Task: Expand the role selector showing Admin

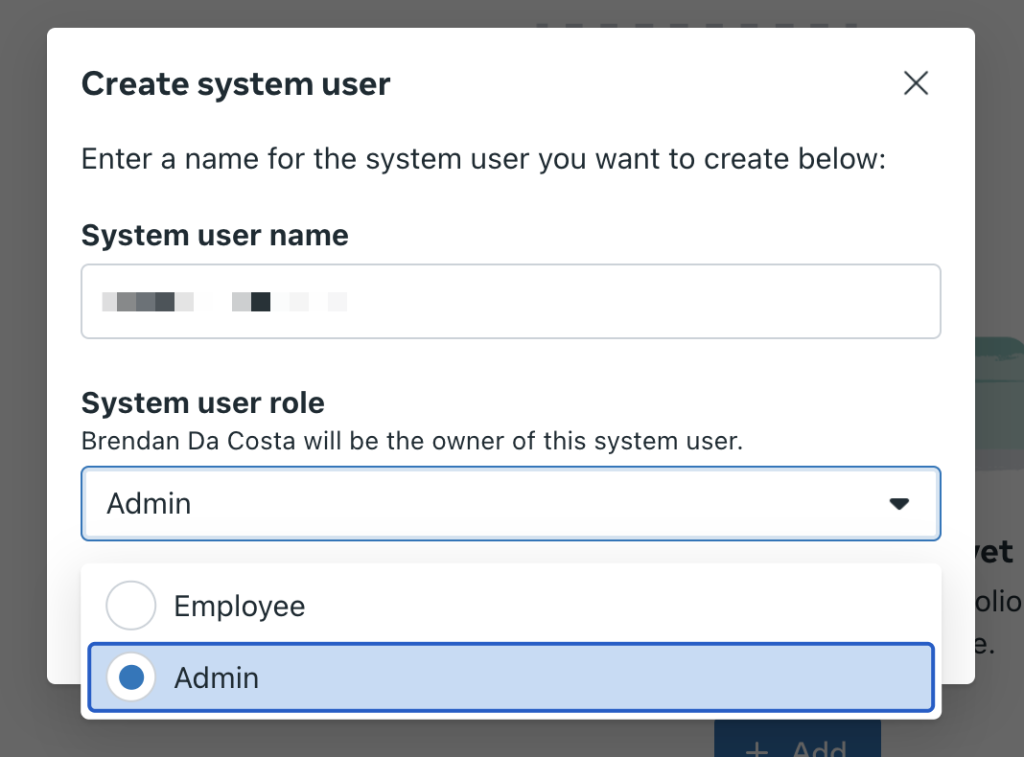Action: [x=511, y=504]
